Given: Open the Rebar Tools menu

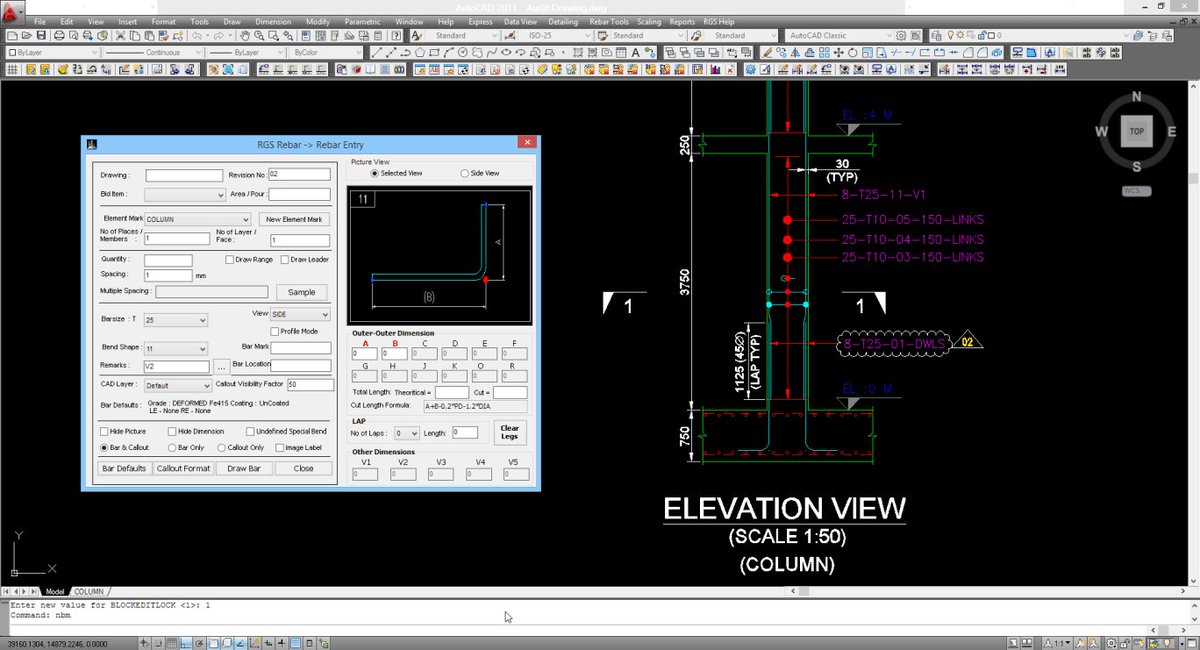Looking at the screenshot, I should point(608,21).
